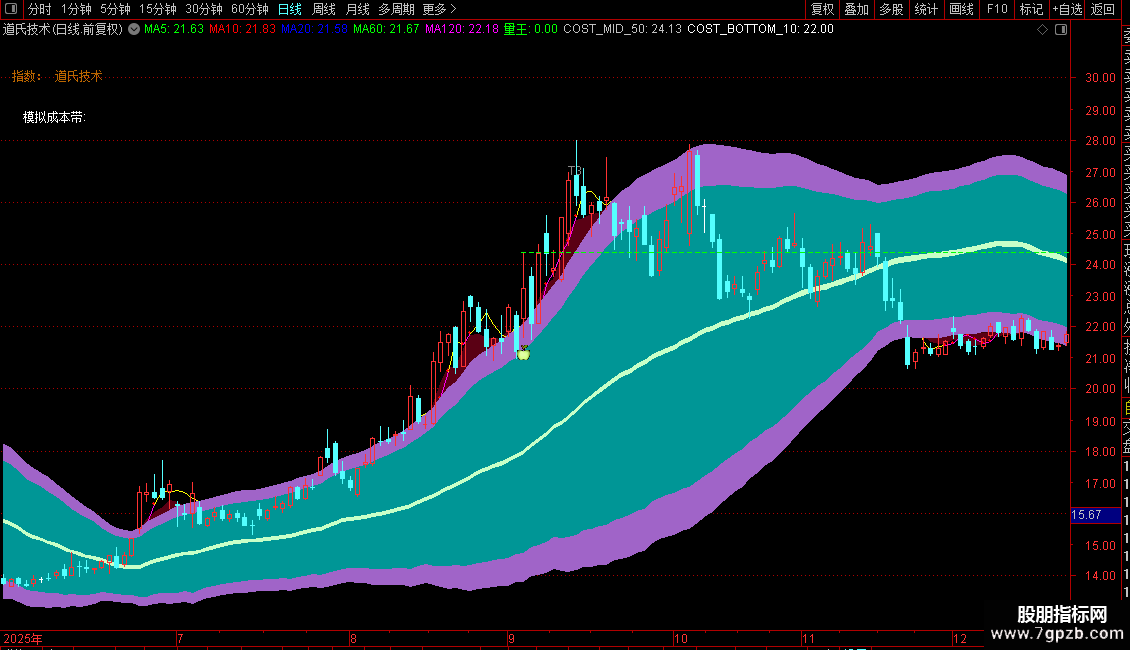
Task: Toggle the panel icon beside the diamond
Action: (1061, 30)
